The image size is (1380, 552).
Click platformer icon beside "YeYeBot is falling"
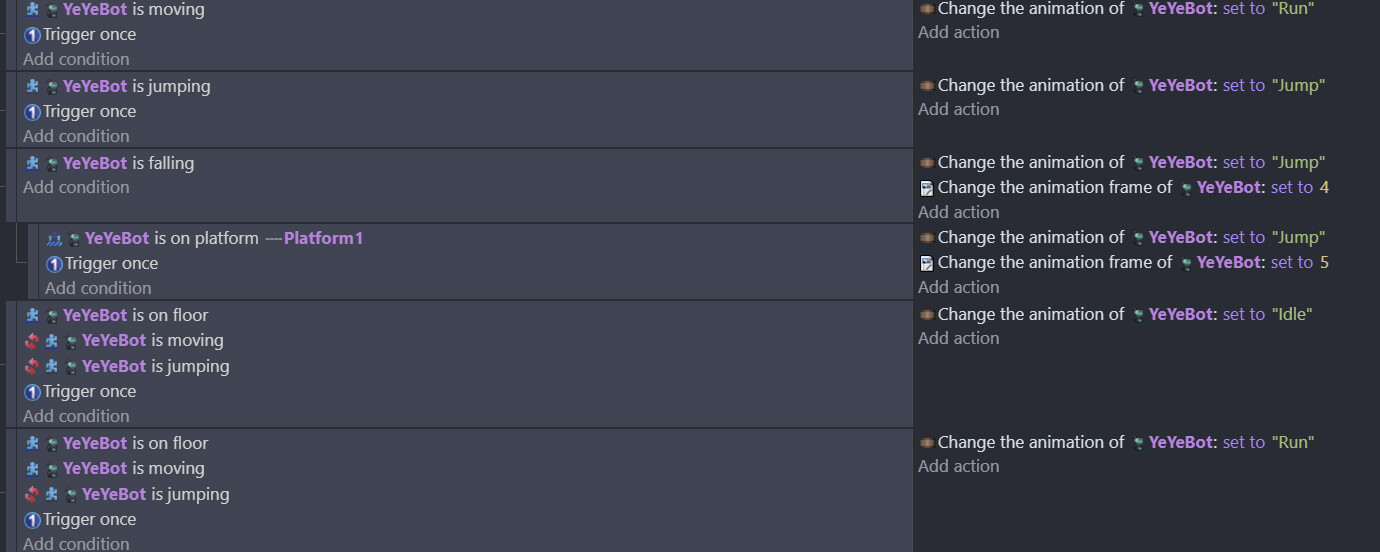(32, 163)
